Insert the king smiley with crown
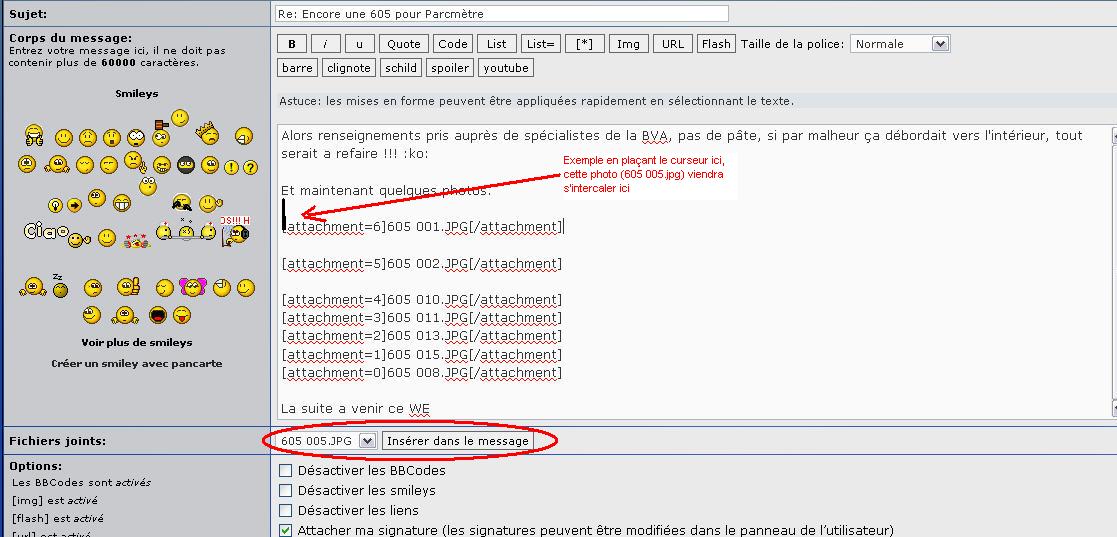 point(208,135)
